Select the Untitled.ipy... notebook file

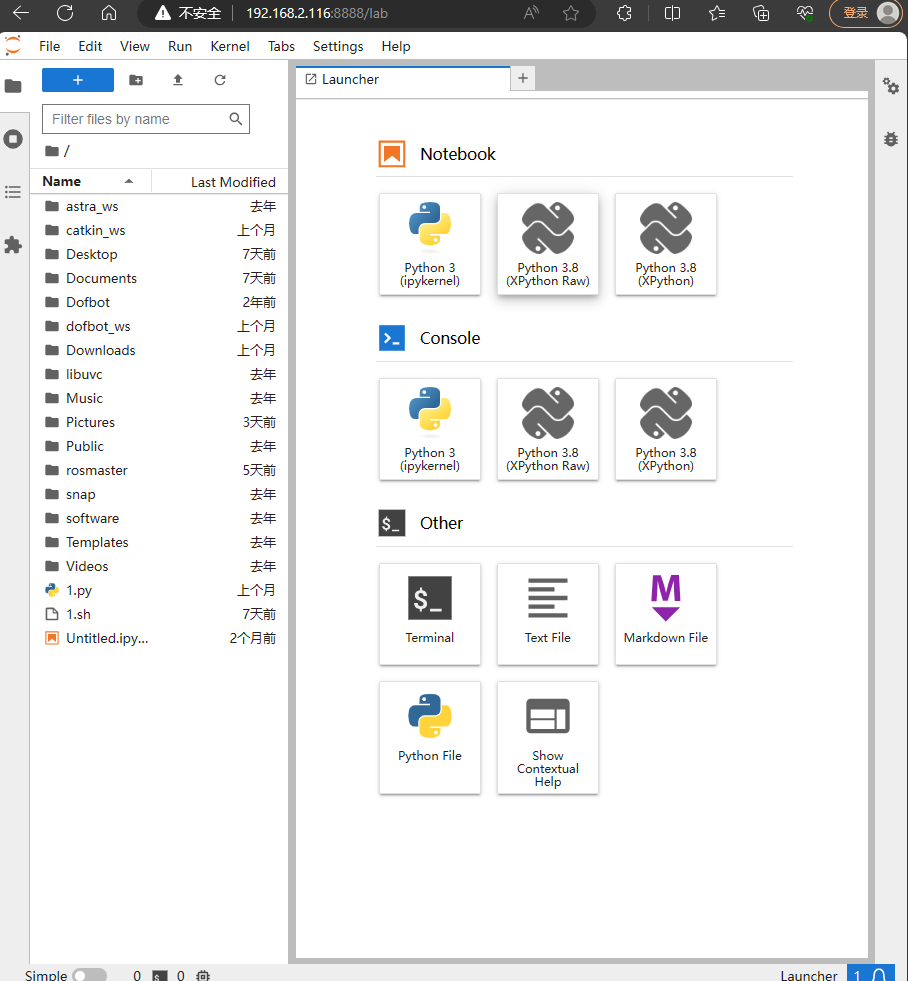[x=160, y=638]
